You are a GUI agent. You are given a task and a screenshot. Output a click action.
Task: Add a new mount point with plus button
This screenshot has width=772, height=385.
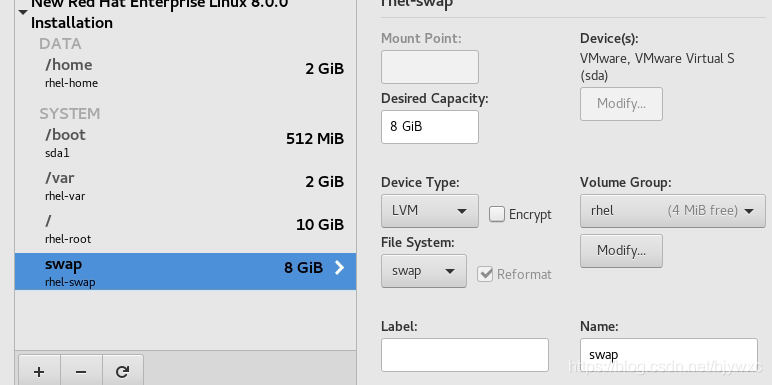[x=39, y=372]
